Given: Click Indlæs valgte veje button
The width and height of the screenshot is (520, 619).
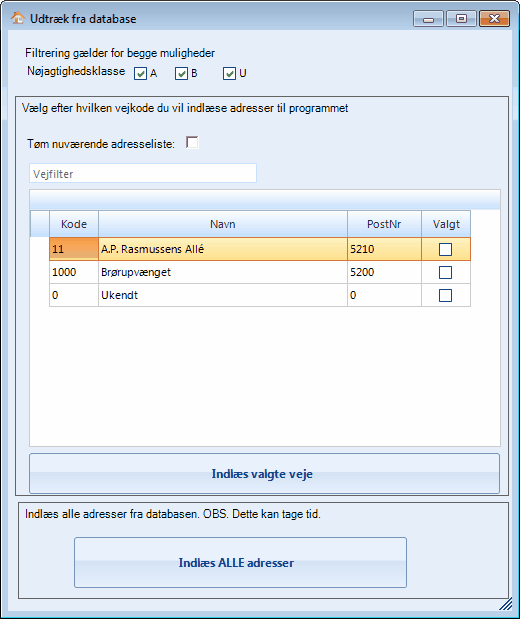Looking at the screenshot, I should (x=264, y=474).
